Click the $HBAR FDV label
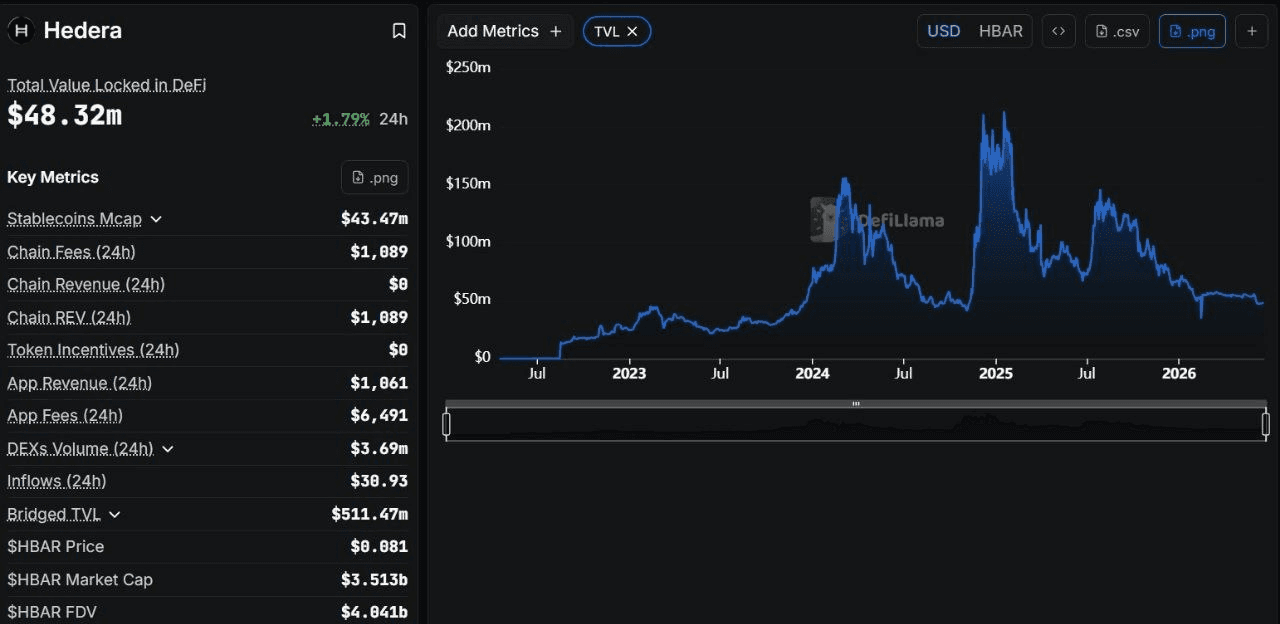This screenshot has height=624, width=1280. (x=52, y=612)
